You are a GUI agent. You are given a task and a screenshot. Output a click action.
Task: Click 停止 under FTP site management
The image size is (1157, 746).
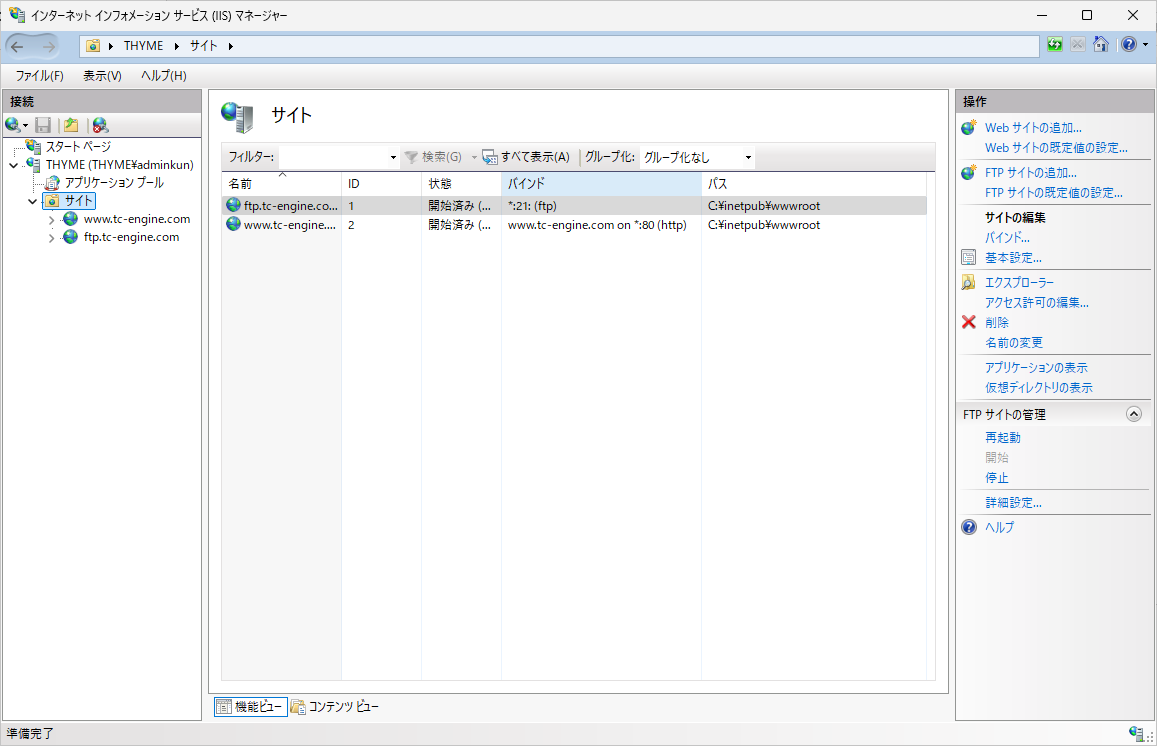996,478
